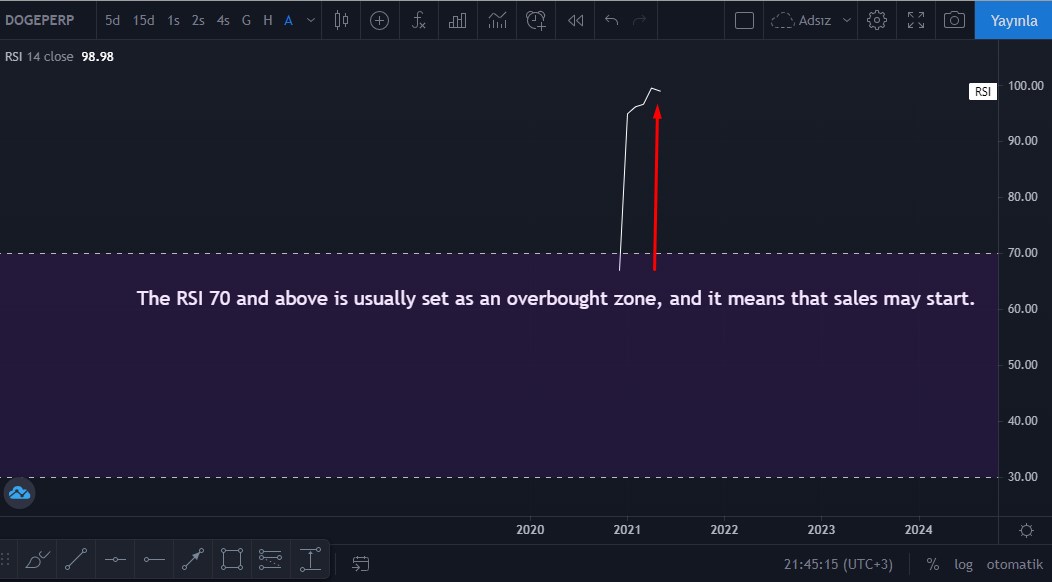Toggle otomatik auto scale
1052x582 pixels.
pos(1014,565)
